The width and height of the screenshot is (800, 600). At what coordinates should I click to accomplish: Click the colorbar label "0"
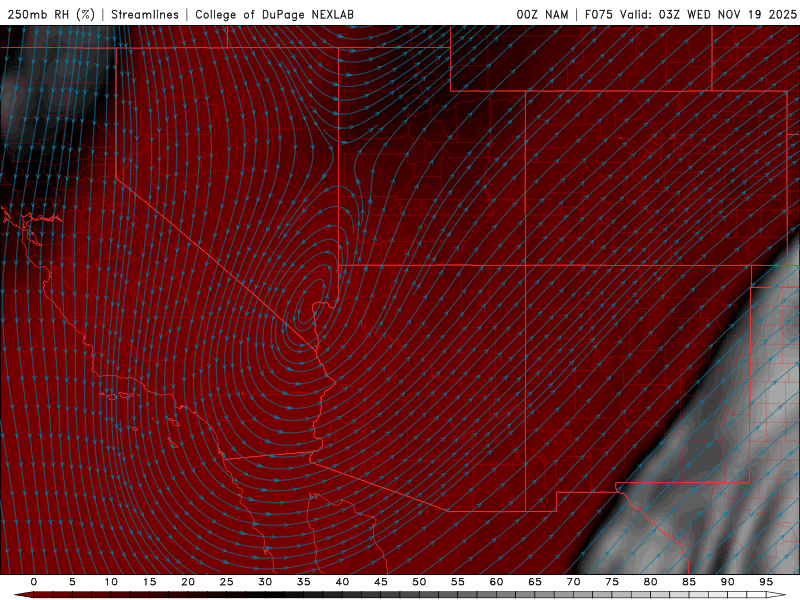pos(34,582)
